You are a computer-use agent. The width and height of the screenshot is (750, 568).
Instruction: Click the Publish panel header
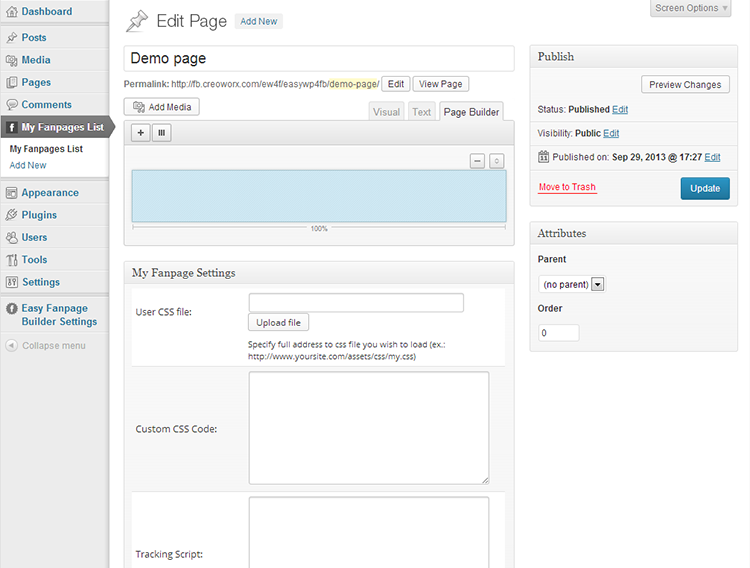[x=633, y=56]
